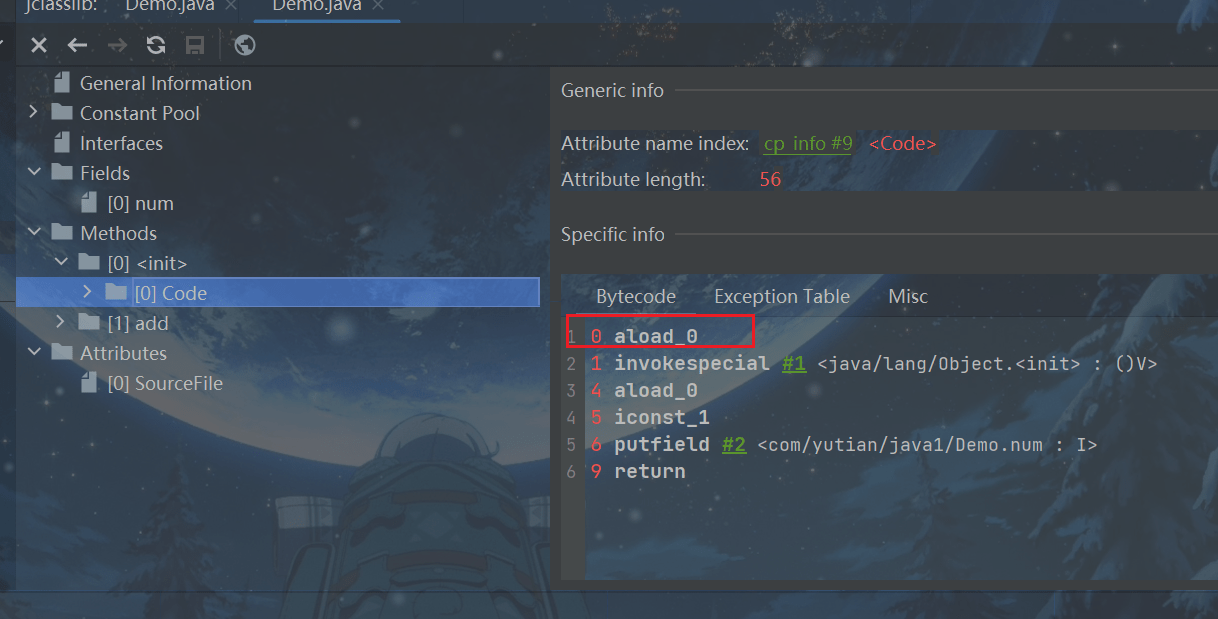Select the Interfaces tree node
The width and height of the screenshot is (1218, 619).
click(x=120, y=143)
